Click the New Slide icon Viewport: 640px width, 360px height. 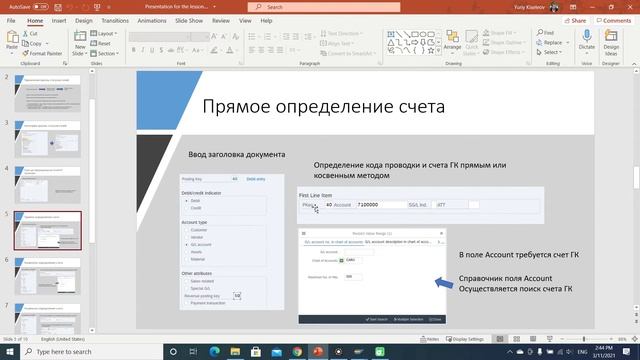80,37
